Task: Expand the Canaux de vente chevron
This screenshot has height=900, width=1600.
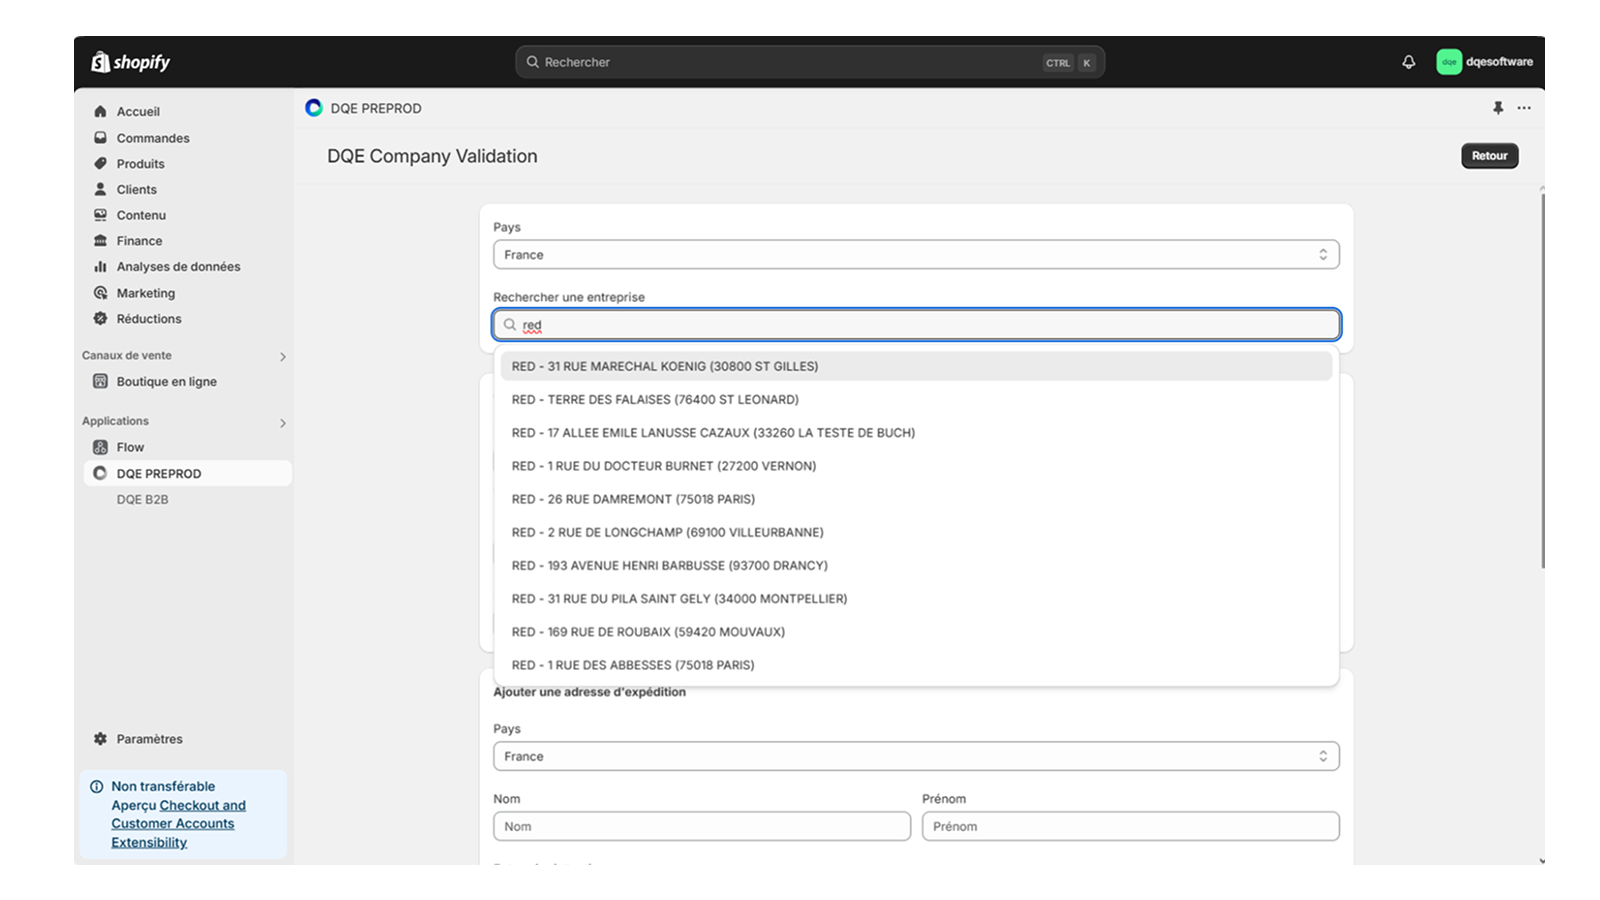Action: 283,357
